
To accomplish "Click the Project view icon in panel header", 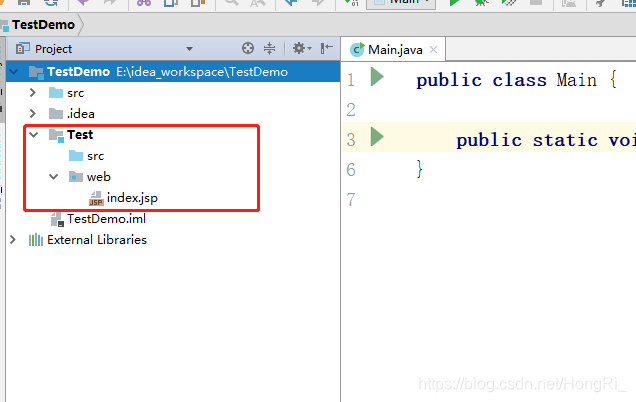I will [x=23, y=49].
